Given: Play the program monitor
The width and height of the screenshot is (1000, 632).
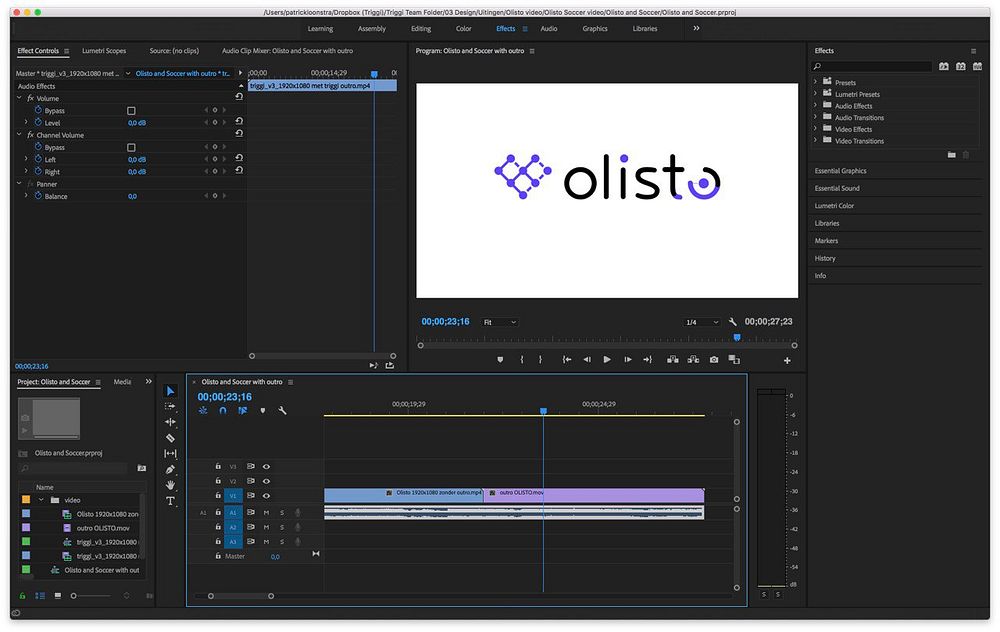Looking at the screenshot, I should tap(607, 360).
